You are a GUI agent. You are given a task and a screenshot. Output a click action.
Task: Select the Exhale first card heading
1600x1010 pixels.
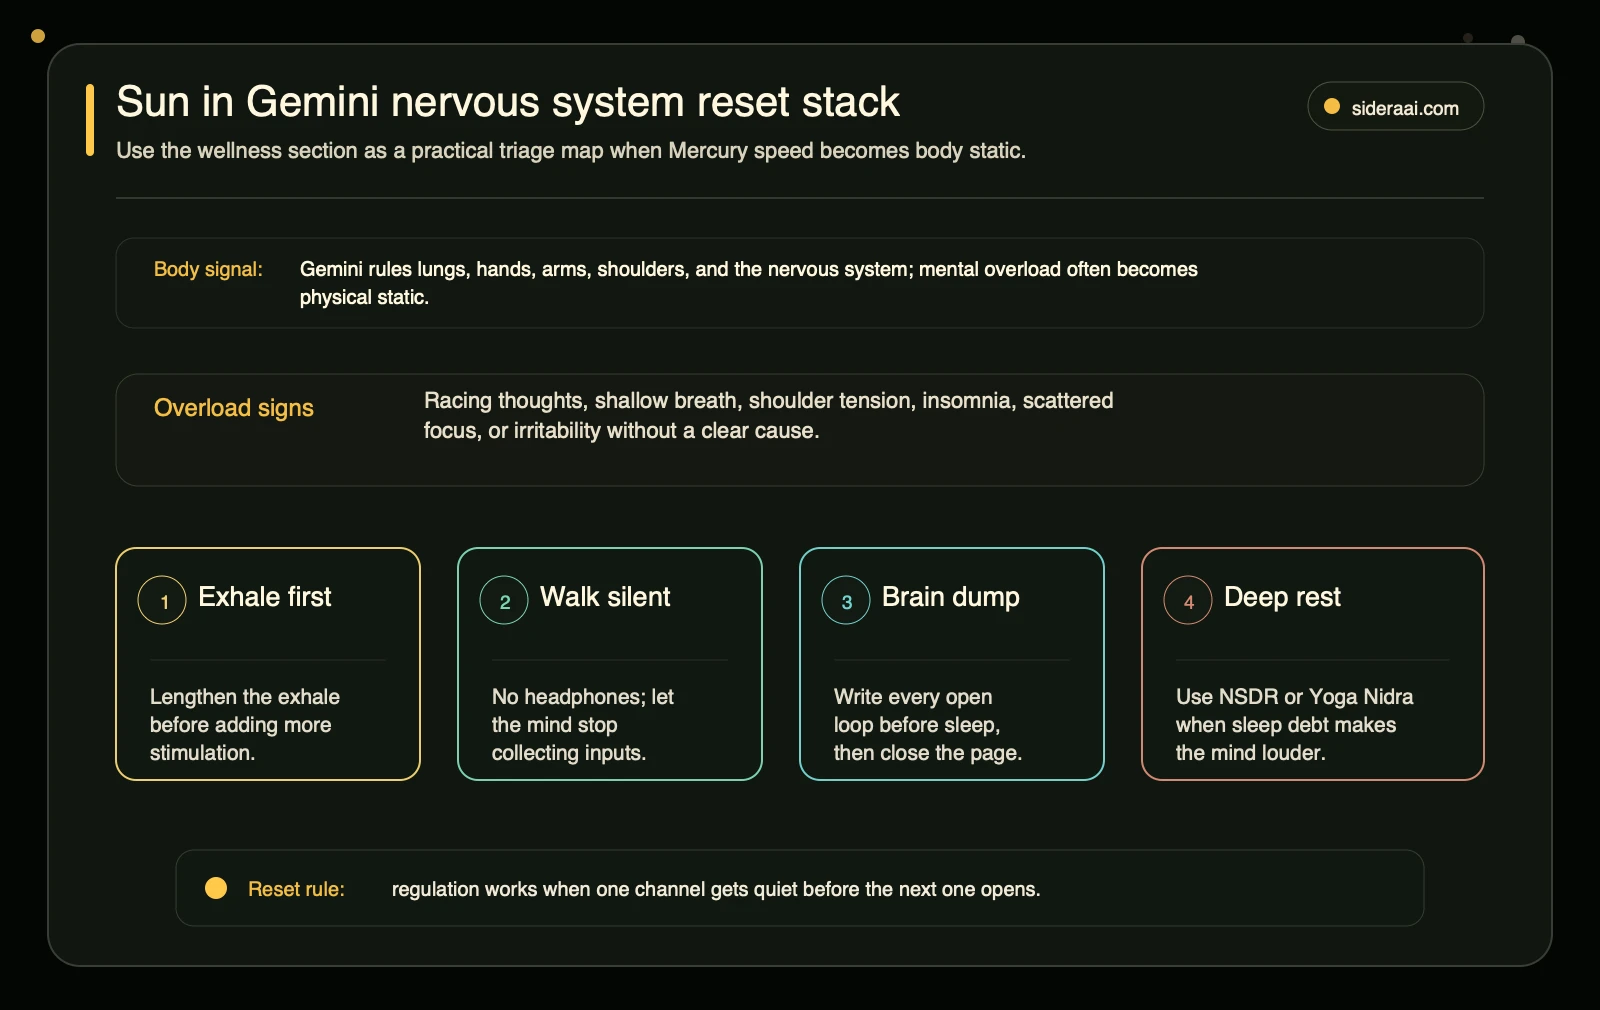click(x=265, y=597)
